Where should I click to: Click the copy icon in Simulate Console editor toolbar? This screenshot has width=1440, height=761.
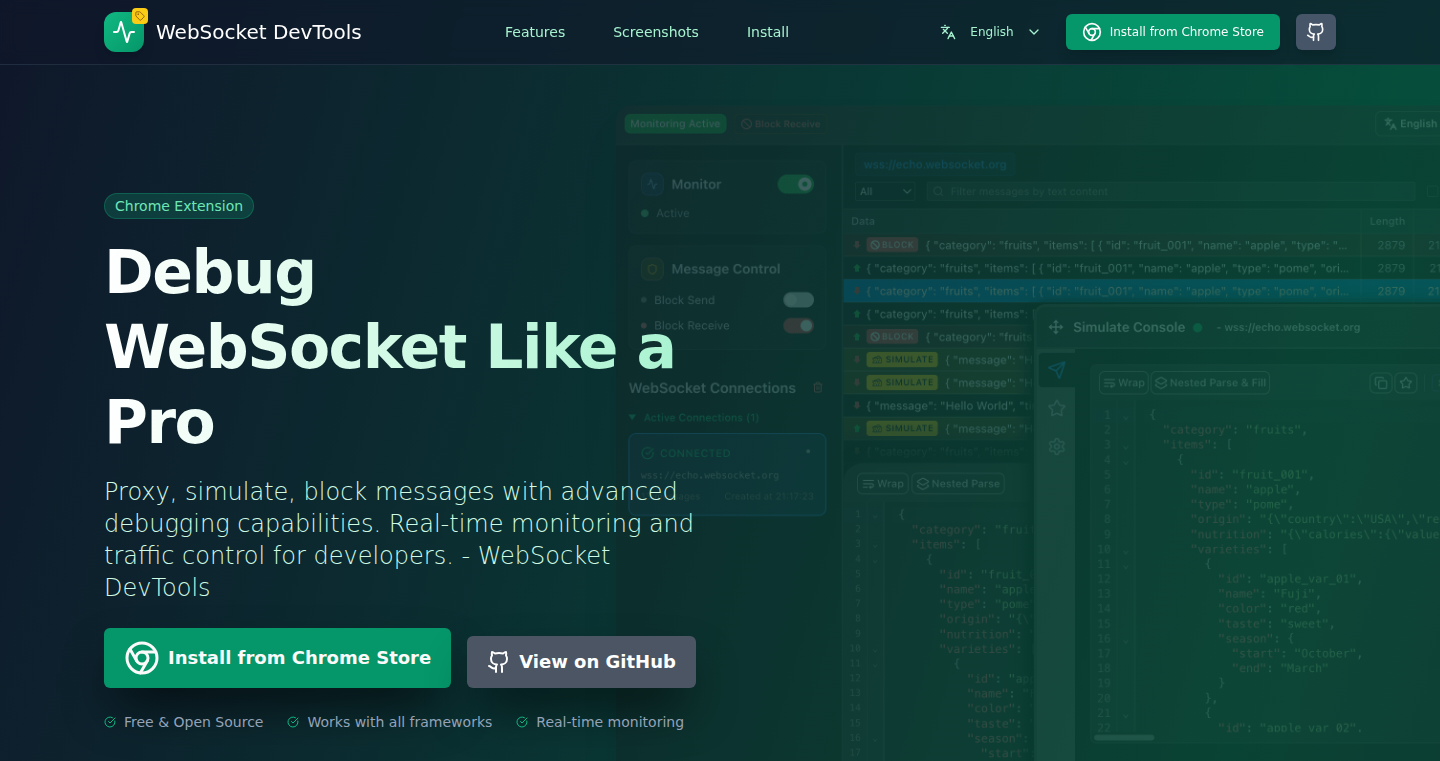pyautogui.click(x=1381, y=383)
